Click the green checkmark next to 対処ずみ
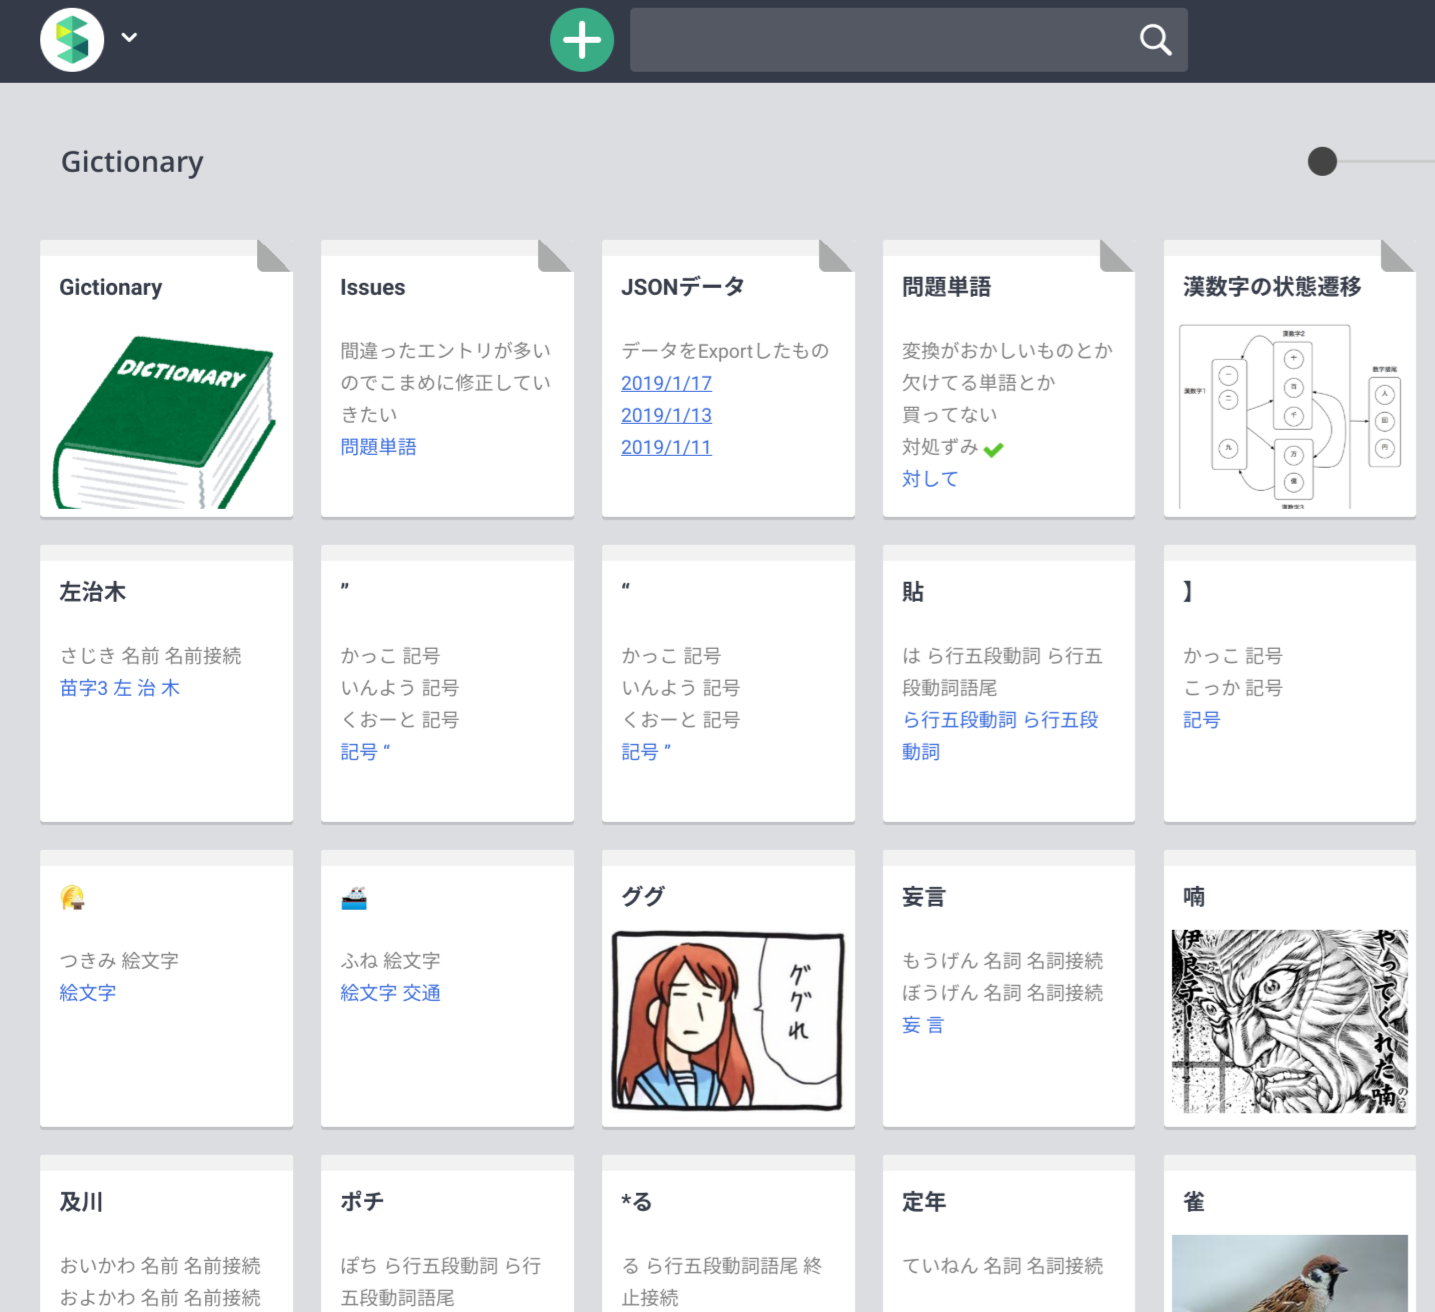1435x1312 pixels. (993, 450)
